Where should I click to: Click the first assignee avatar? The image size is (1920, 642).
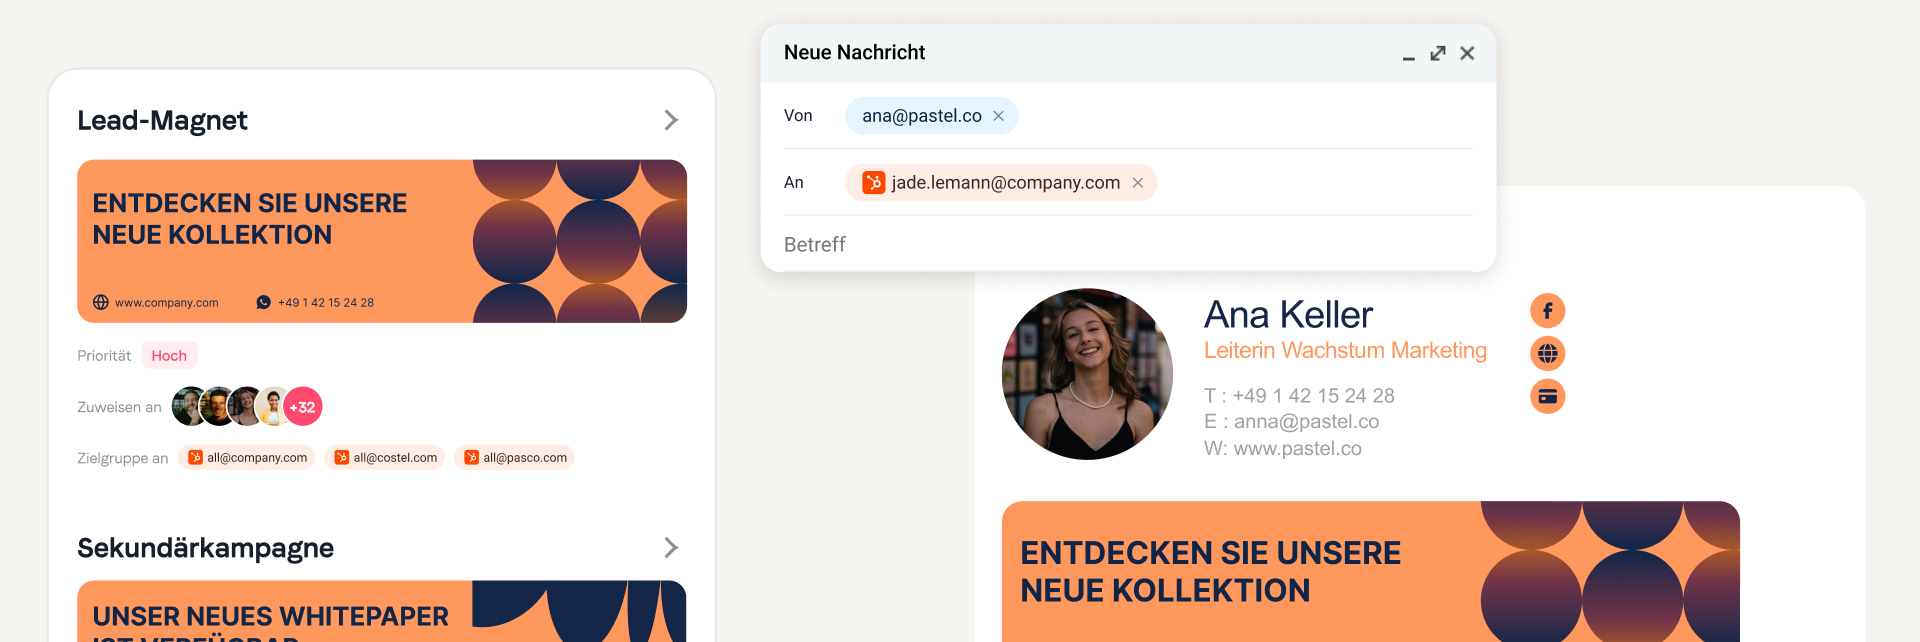tap(190, 407)
